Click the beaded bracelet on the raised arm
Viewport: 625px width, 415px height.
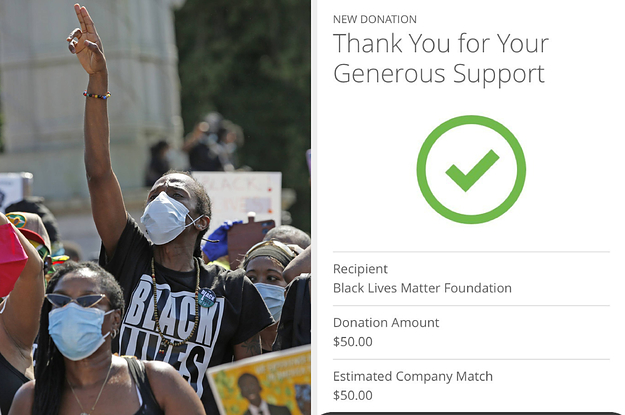[x=97, y=95]
